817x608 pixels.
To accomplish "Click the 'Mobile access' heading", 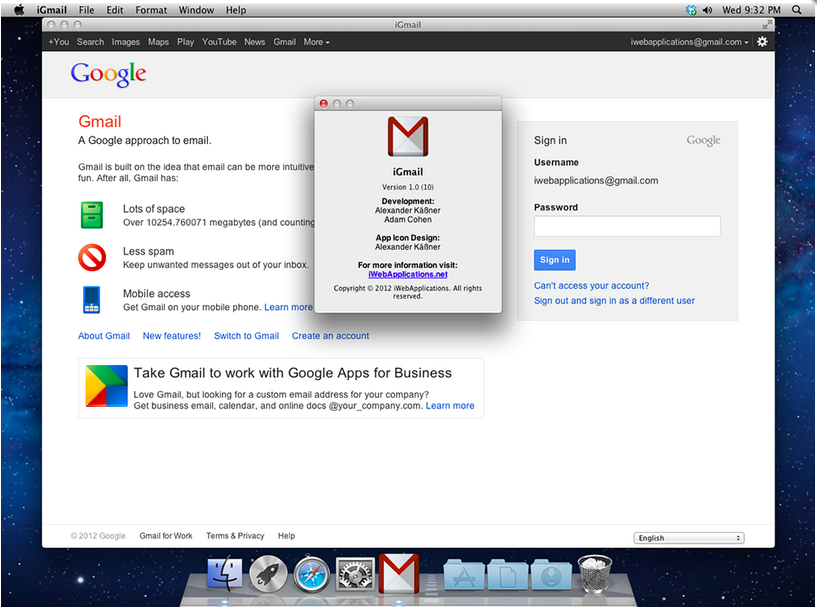I will (156, 294).
